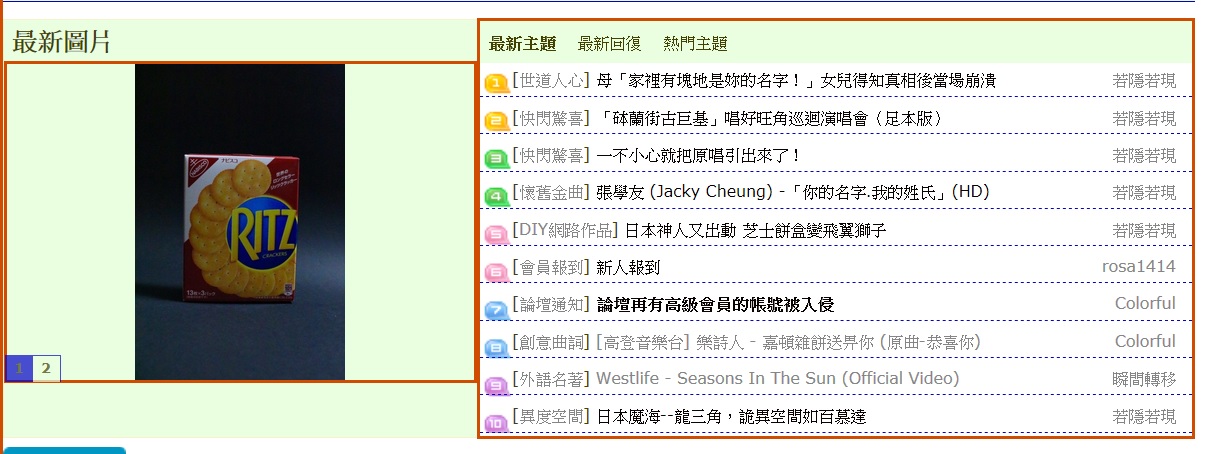Open the RITZ cracker box picture
This screenshot has width=1232, height=454.
click(x=240, y=222)
